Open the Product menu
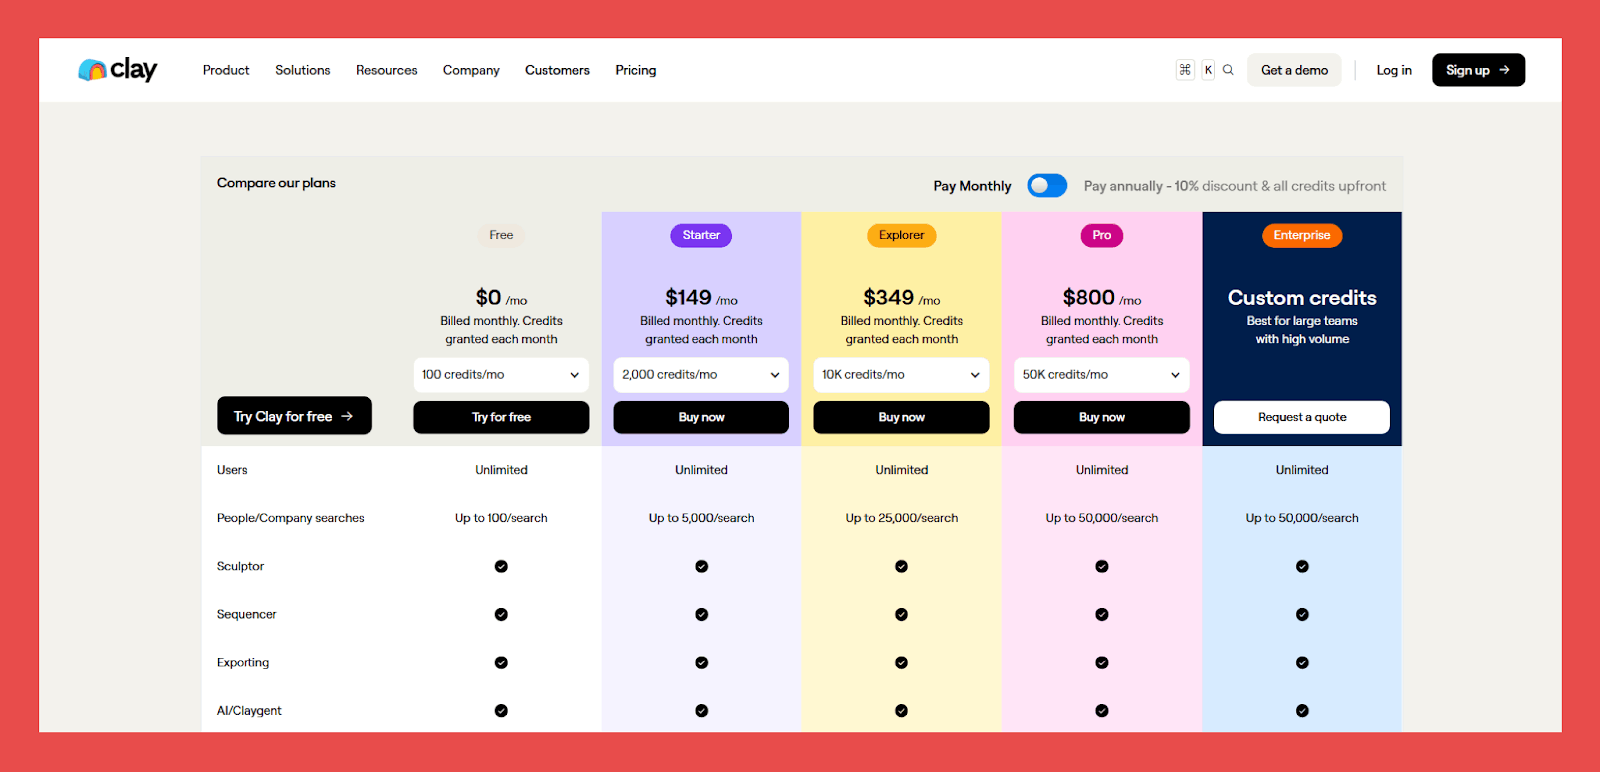This screenshot has height=772, width=1600. coord(226,70)
